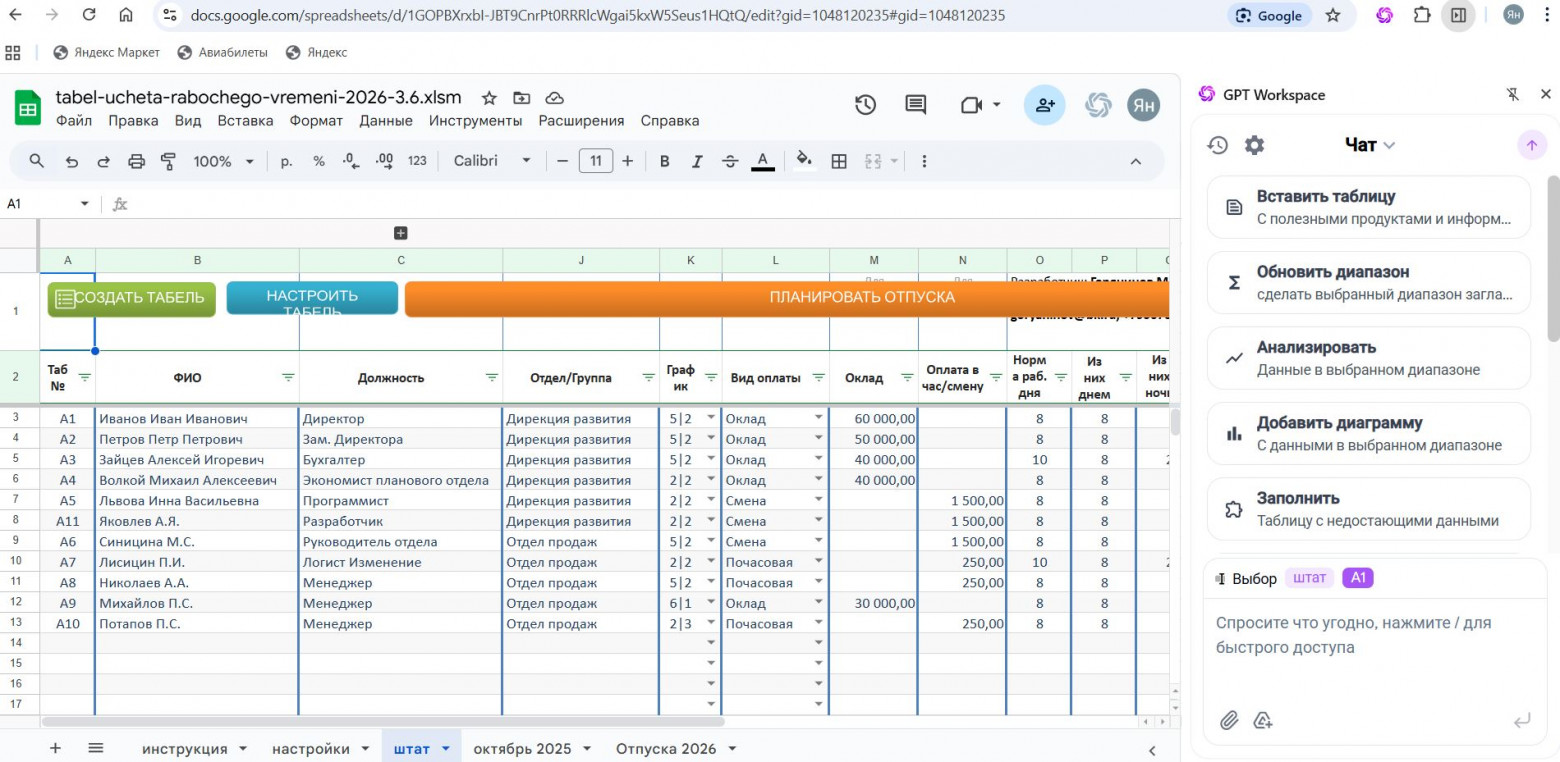Open GPT Workspace settings gear
The width and height of the screenshot is (1560, 762).
point(1254,145)
